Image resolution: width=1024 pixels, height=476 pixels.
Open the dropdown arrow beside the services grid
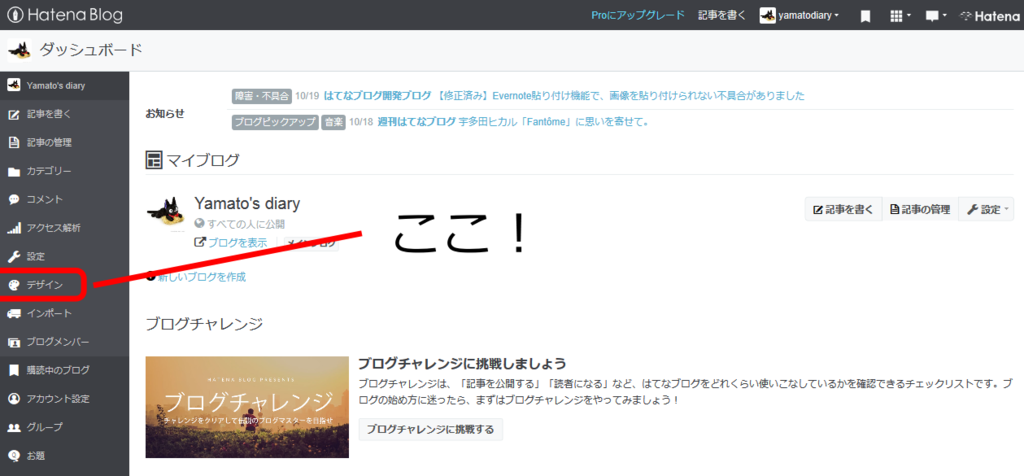pos(908,16)
